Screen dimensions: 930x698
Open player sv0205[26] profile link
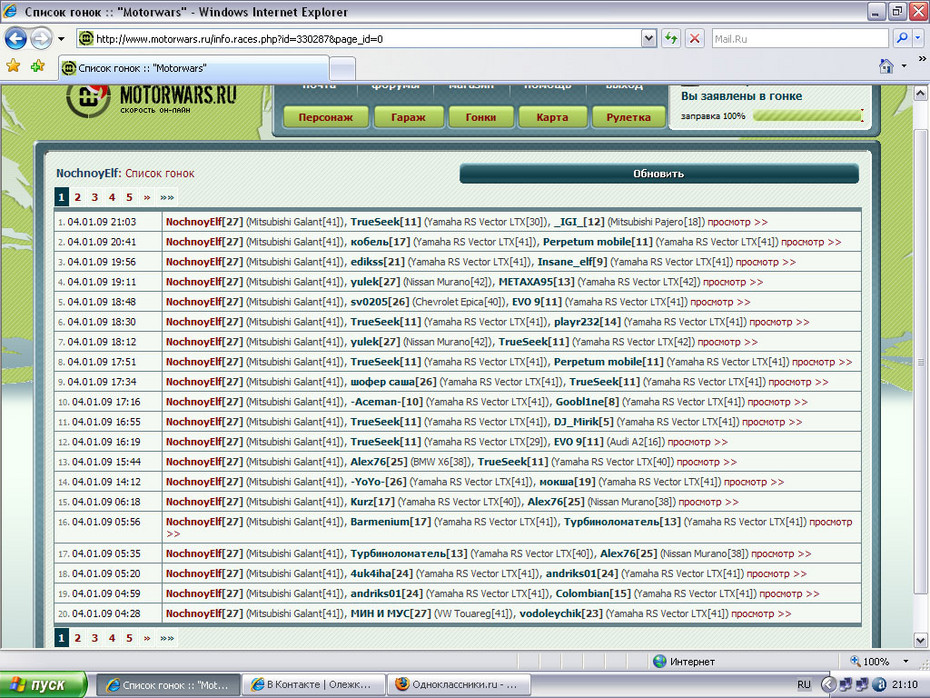pyautogui.click(x=380, y=302)
